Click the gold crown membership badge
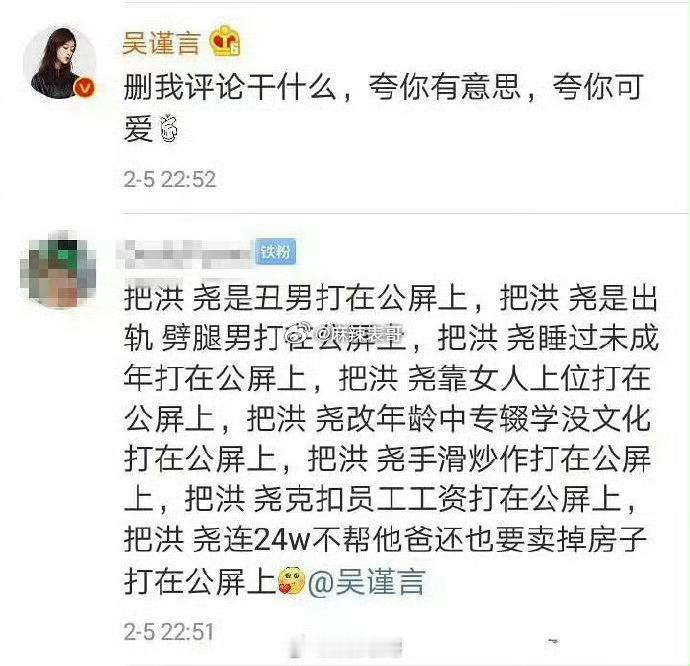Viewport: 690px width, 666px height. click(224, 41)
